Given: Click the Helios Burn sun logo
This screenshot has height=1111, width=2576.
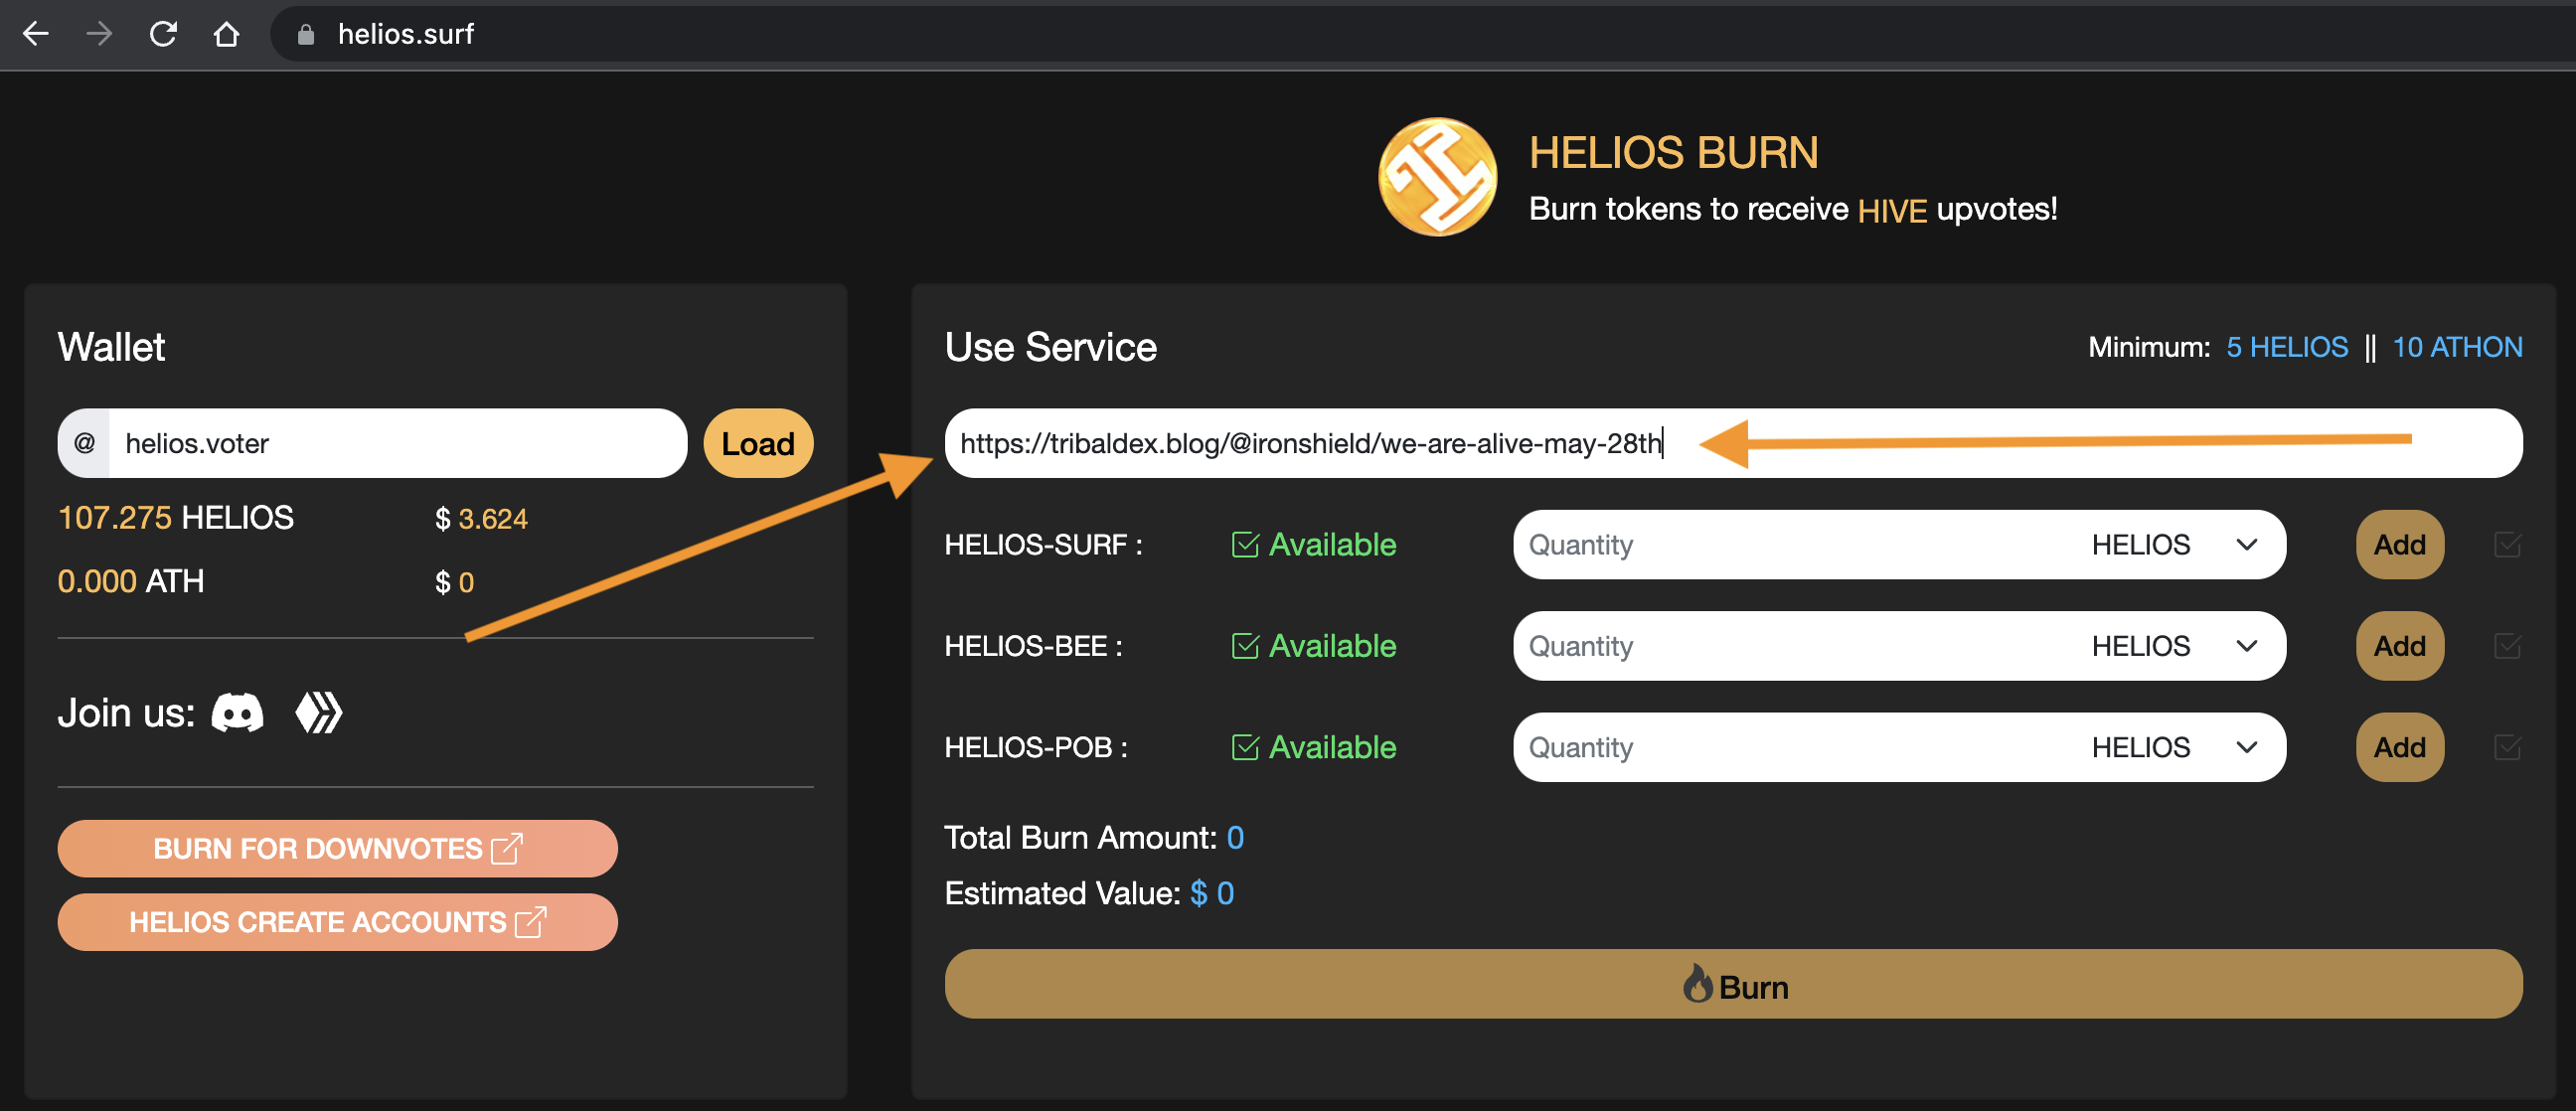Looking at the screenshot, I should [x=1437, y=178].
